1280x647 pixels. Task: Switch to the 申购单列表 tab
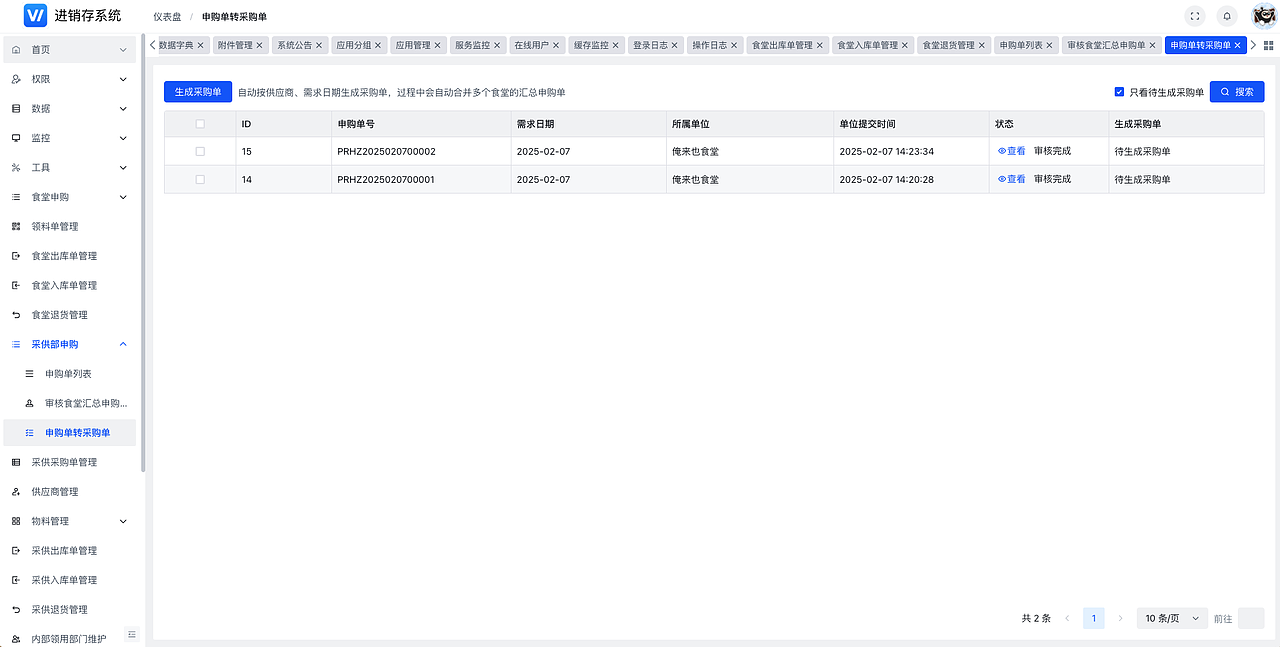pos(1026,45)
